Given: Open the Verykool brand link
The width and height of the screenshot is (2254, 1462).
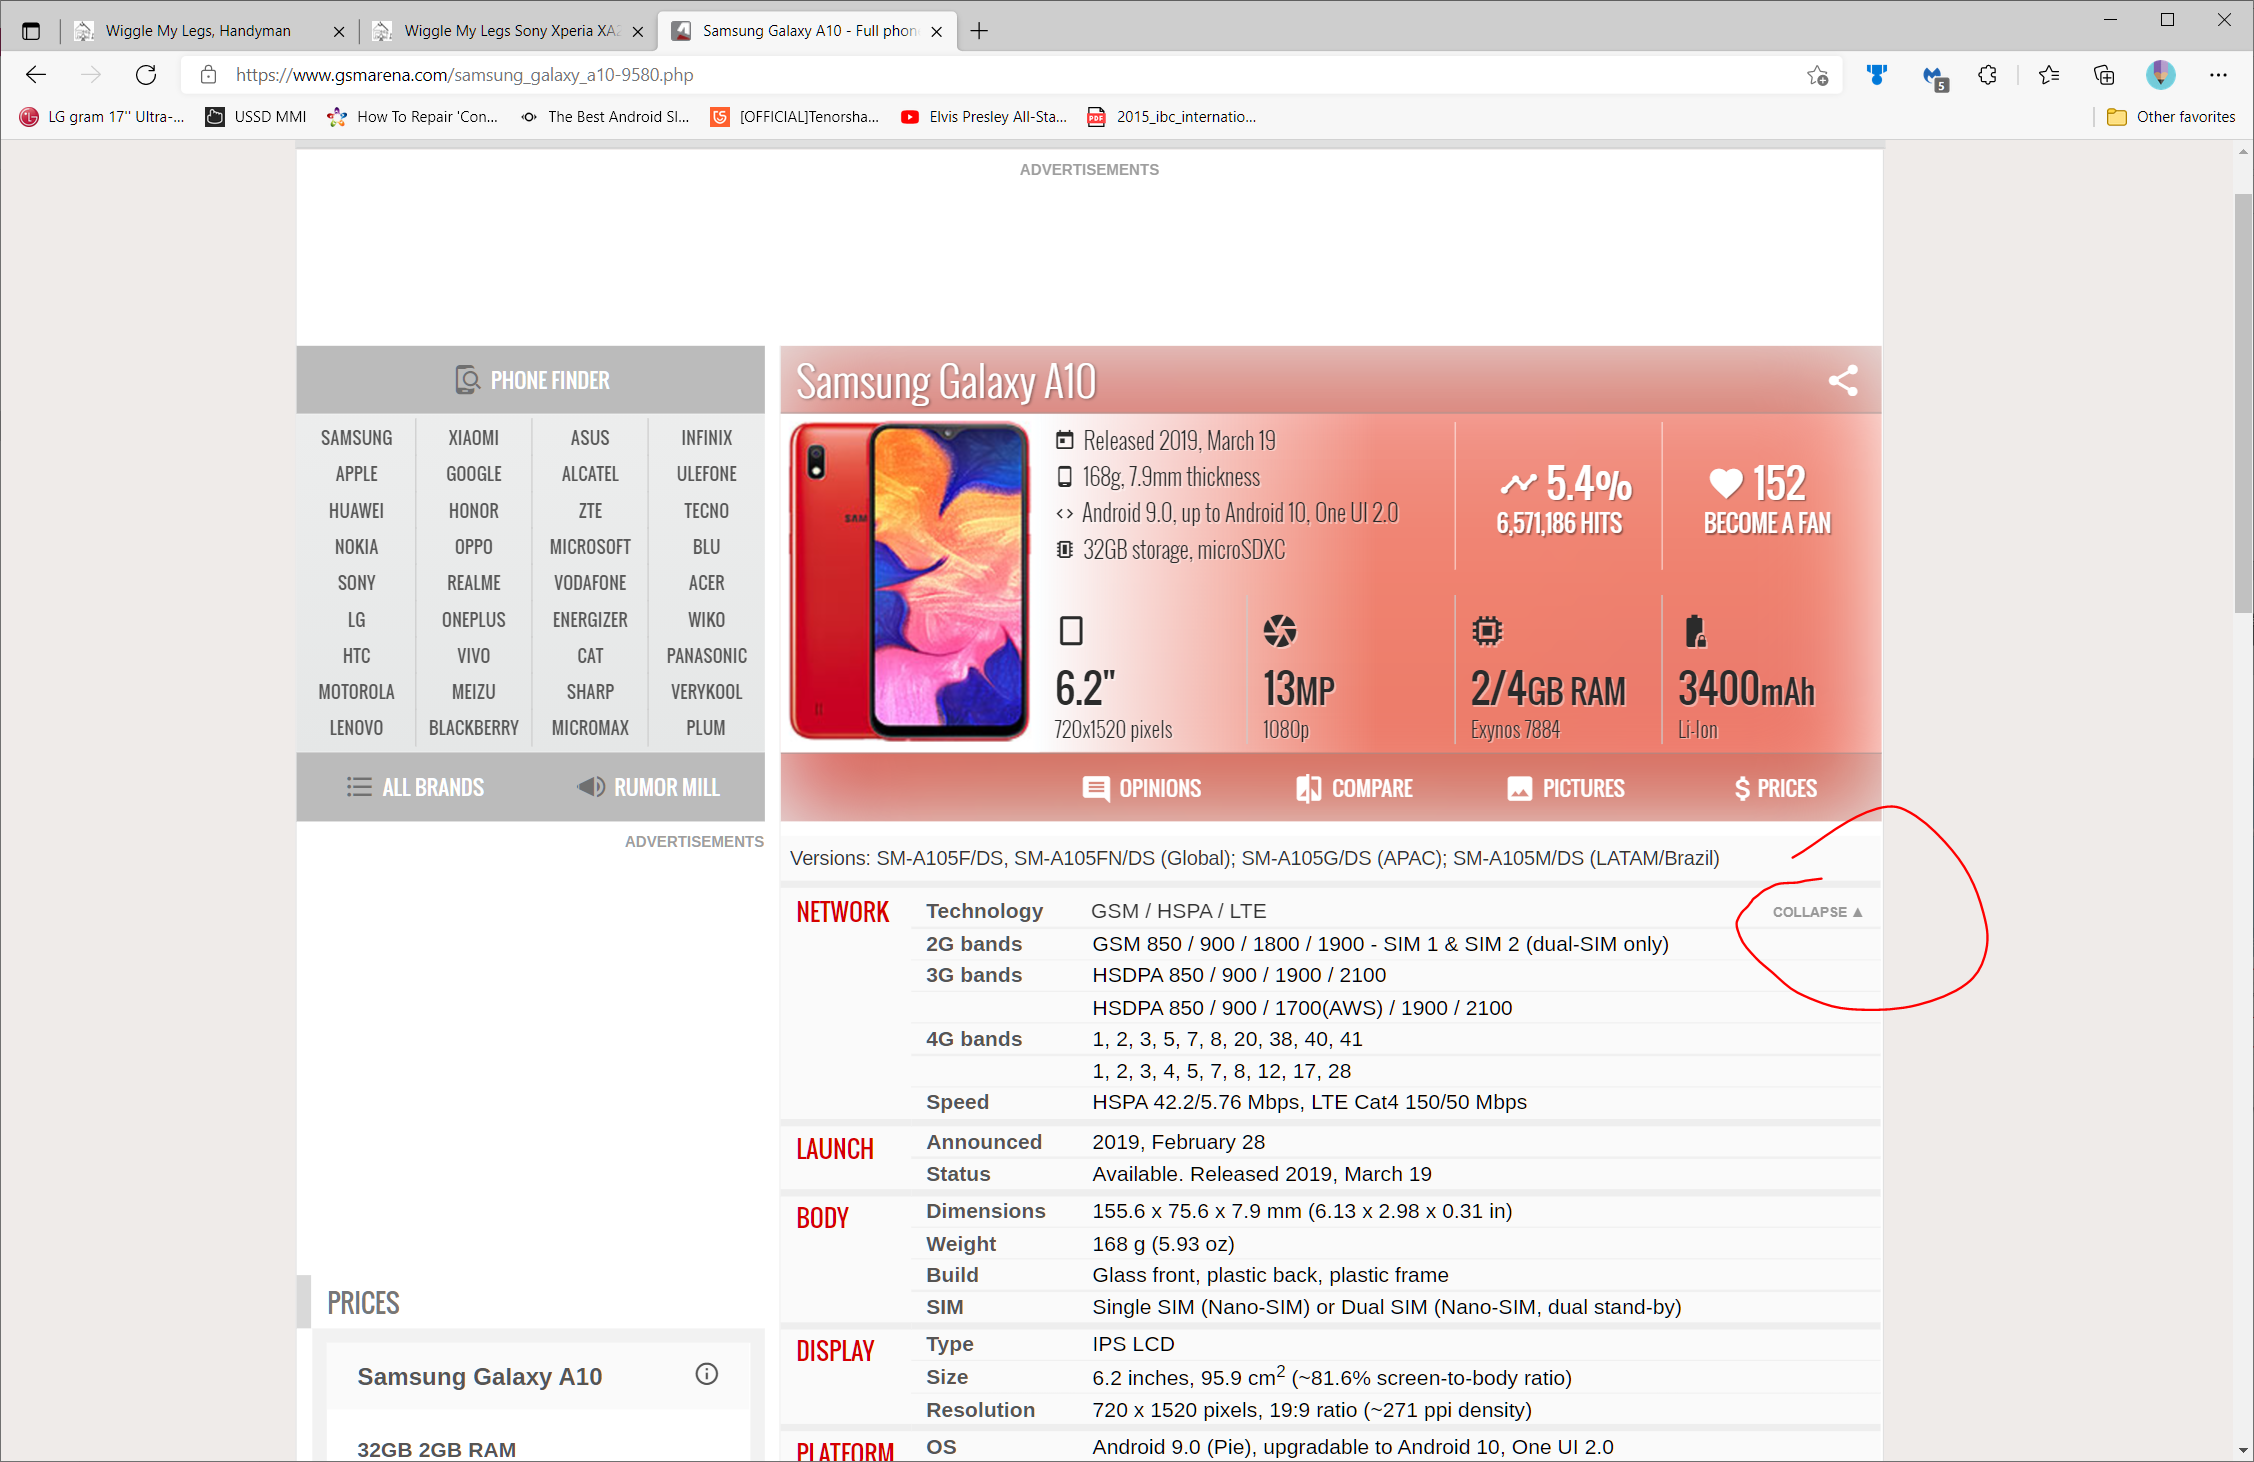Looking at the screenshot, I should (x=706, y=692).
